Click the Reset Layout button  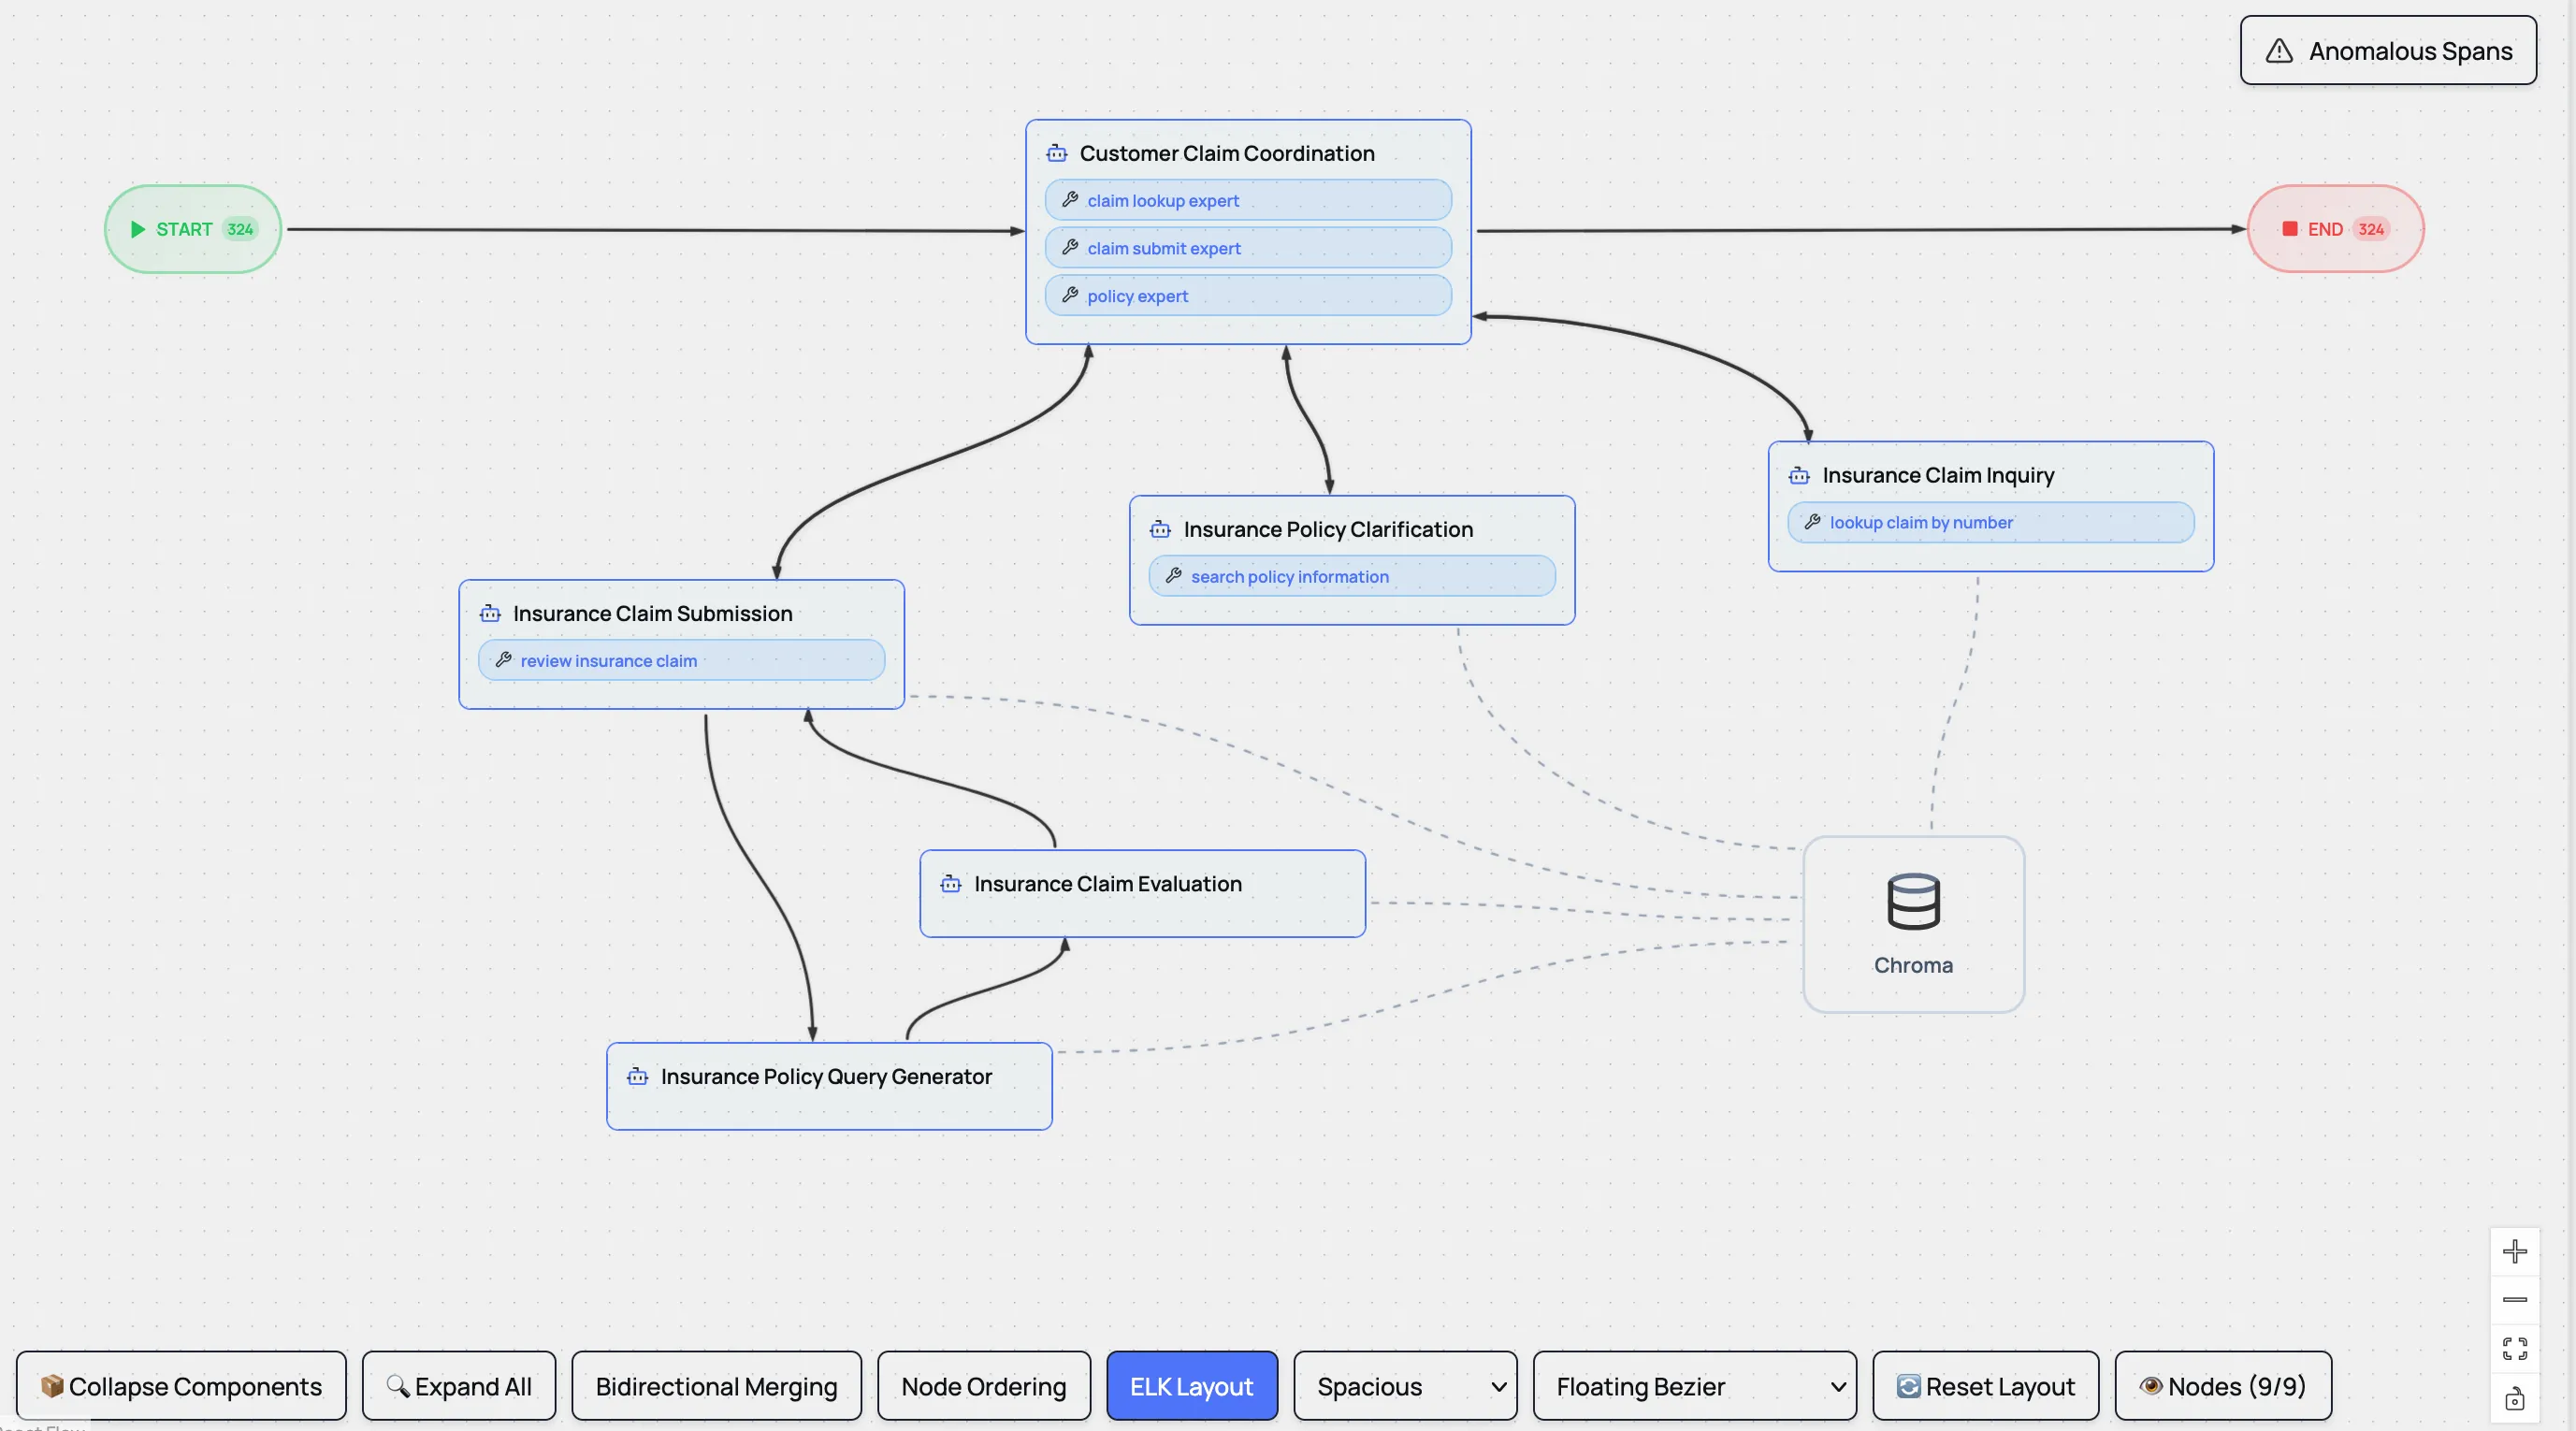tap(1985, 1385)
